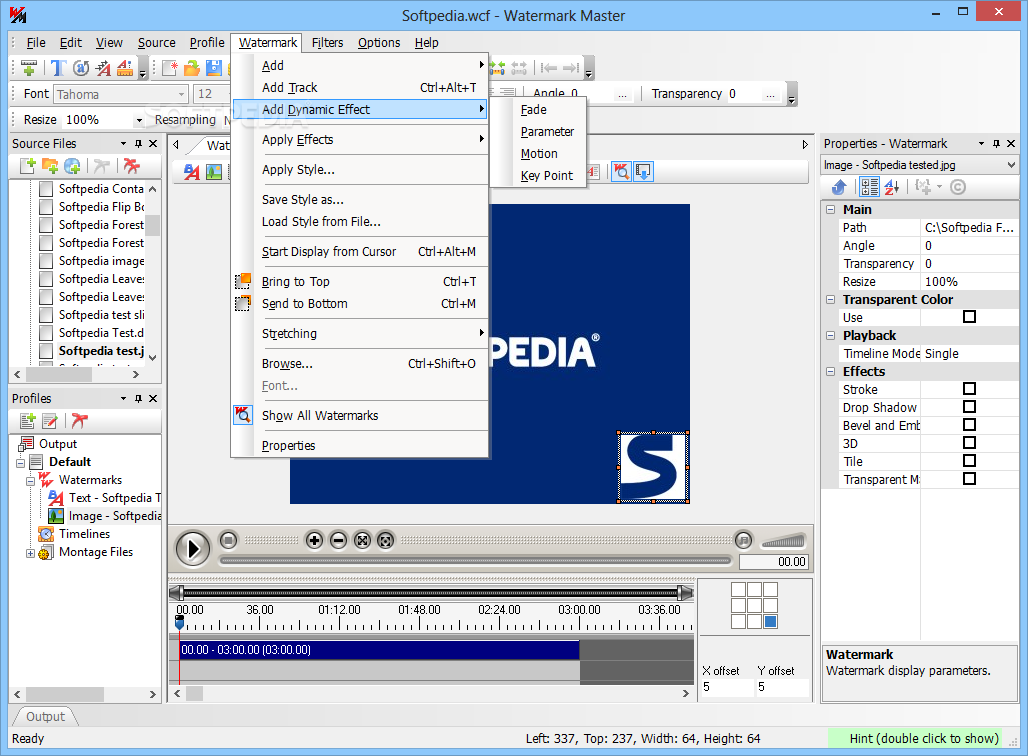Add a new source file using page-plus icon
1028x756 pixels.
click(x=28, y=166)
